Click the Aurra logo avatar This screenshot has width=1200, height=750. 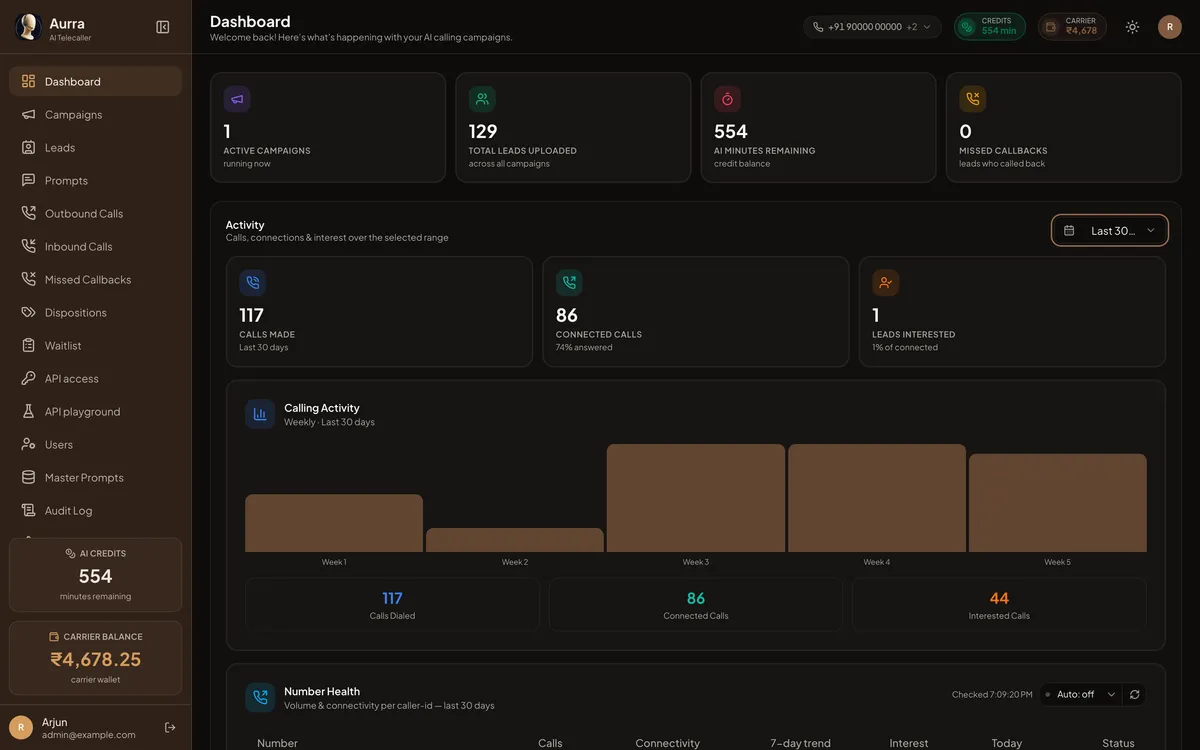click(x=27, y=27)
